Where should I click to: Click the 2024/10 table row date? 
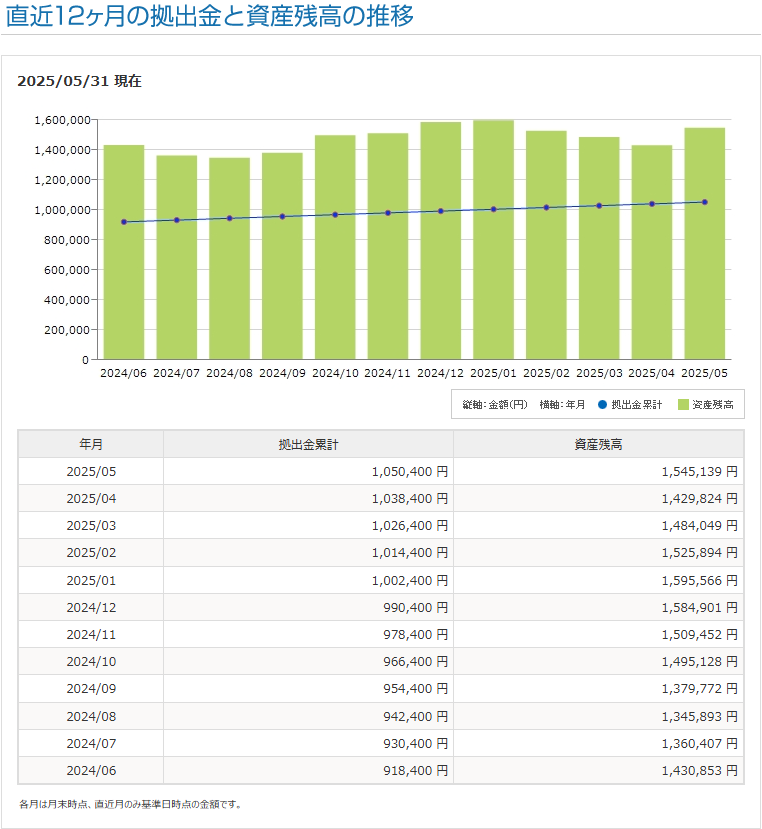[91, 661]
